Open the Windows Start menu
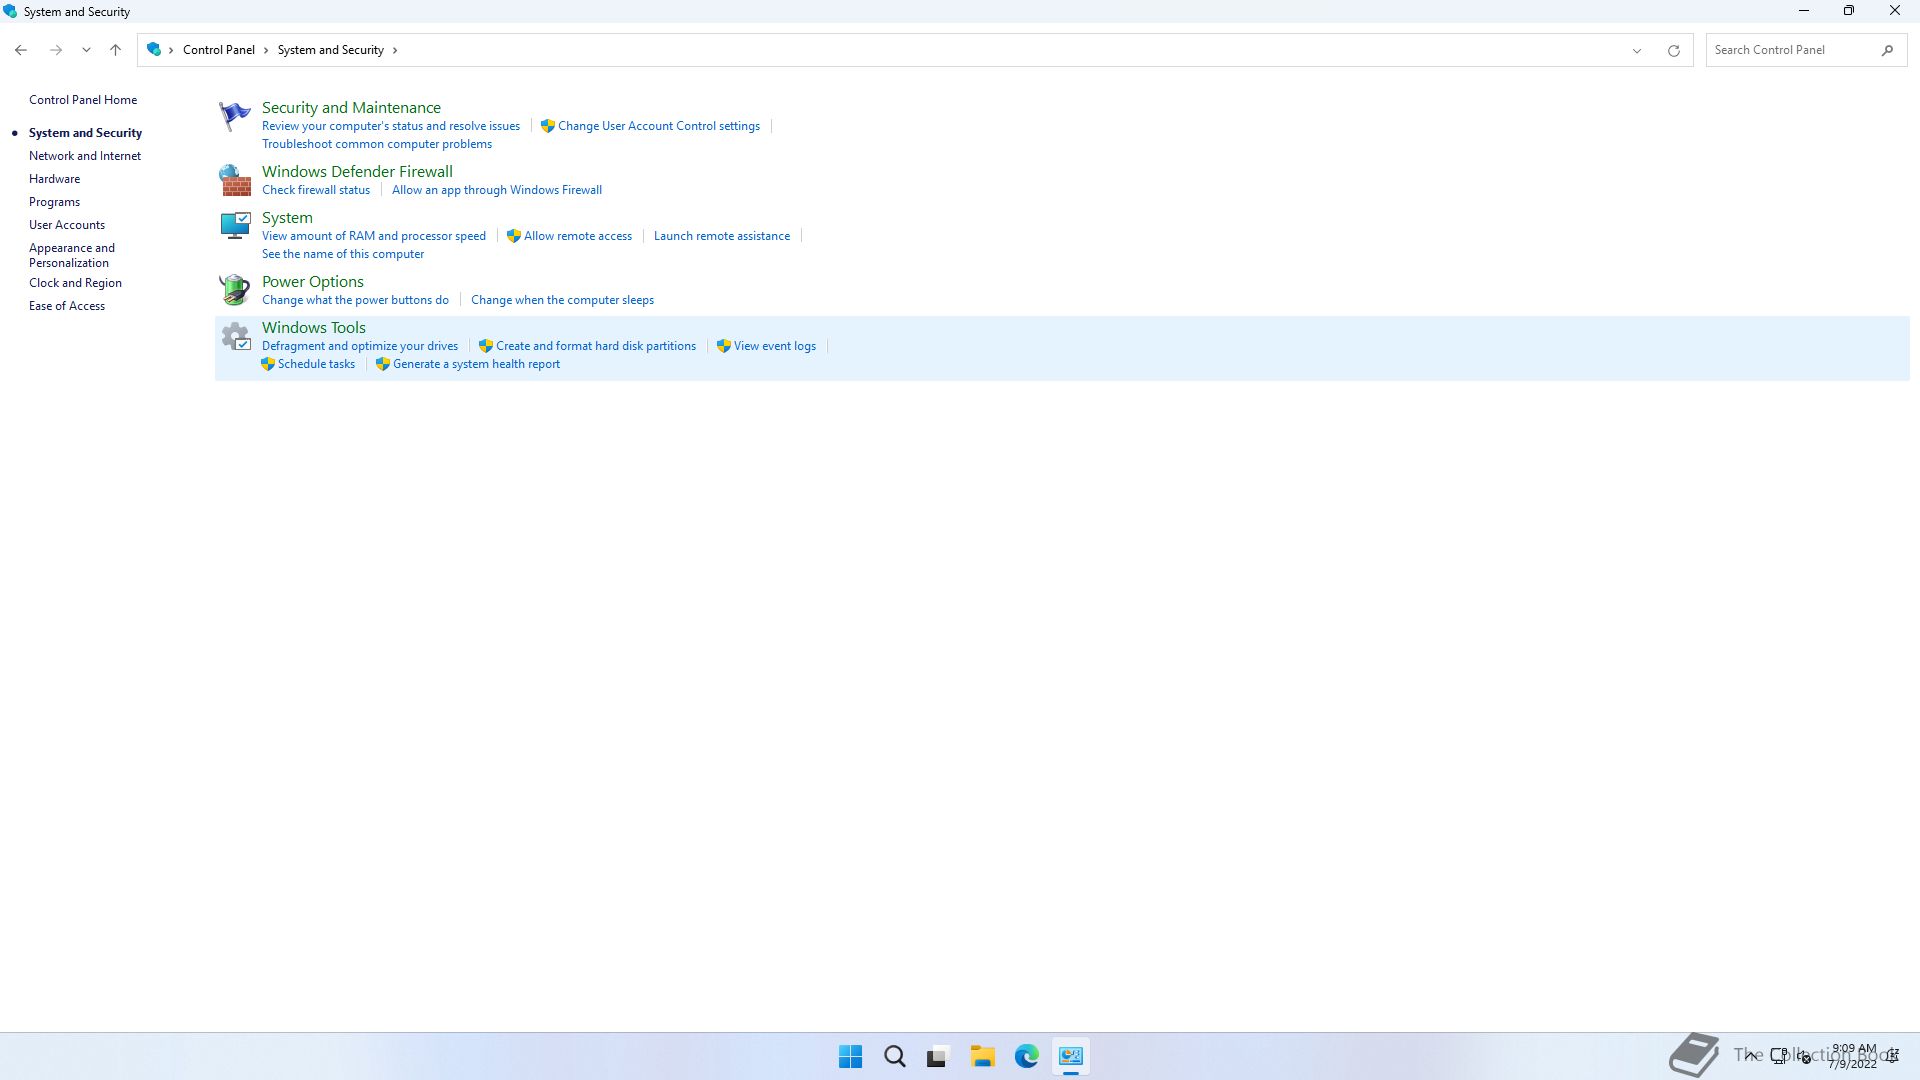1920x1080 pixels. coord(850,1056)
